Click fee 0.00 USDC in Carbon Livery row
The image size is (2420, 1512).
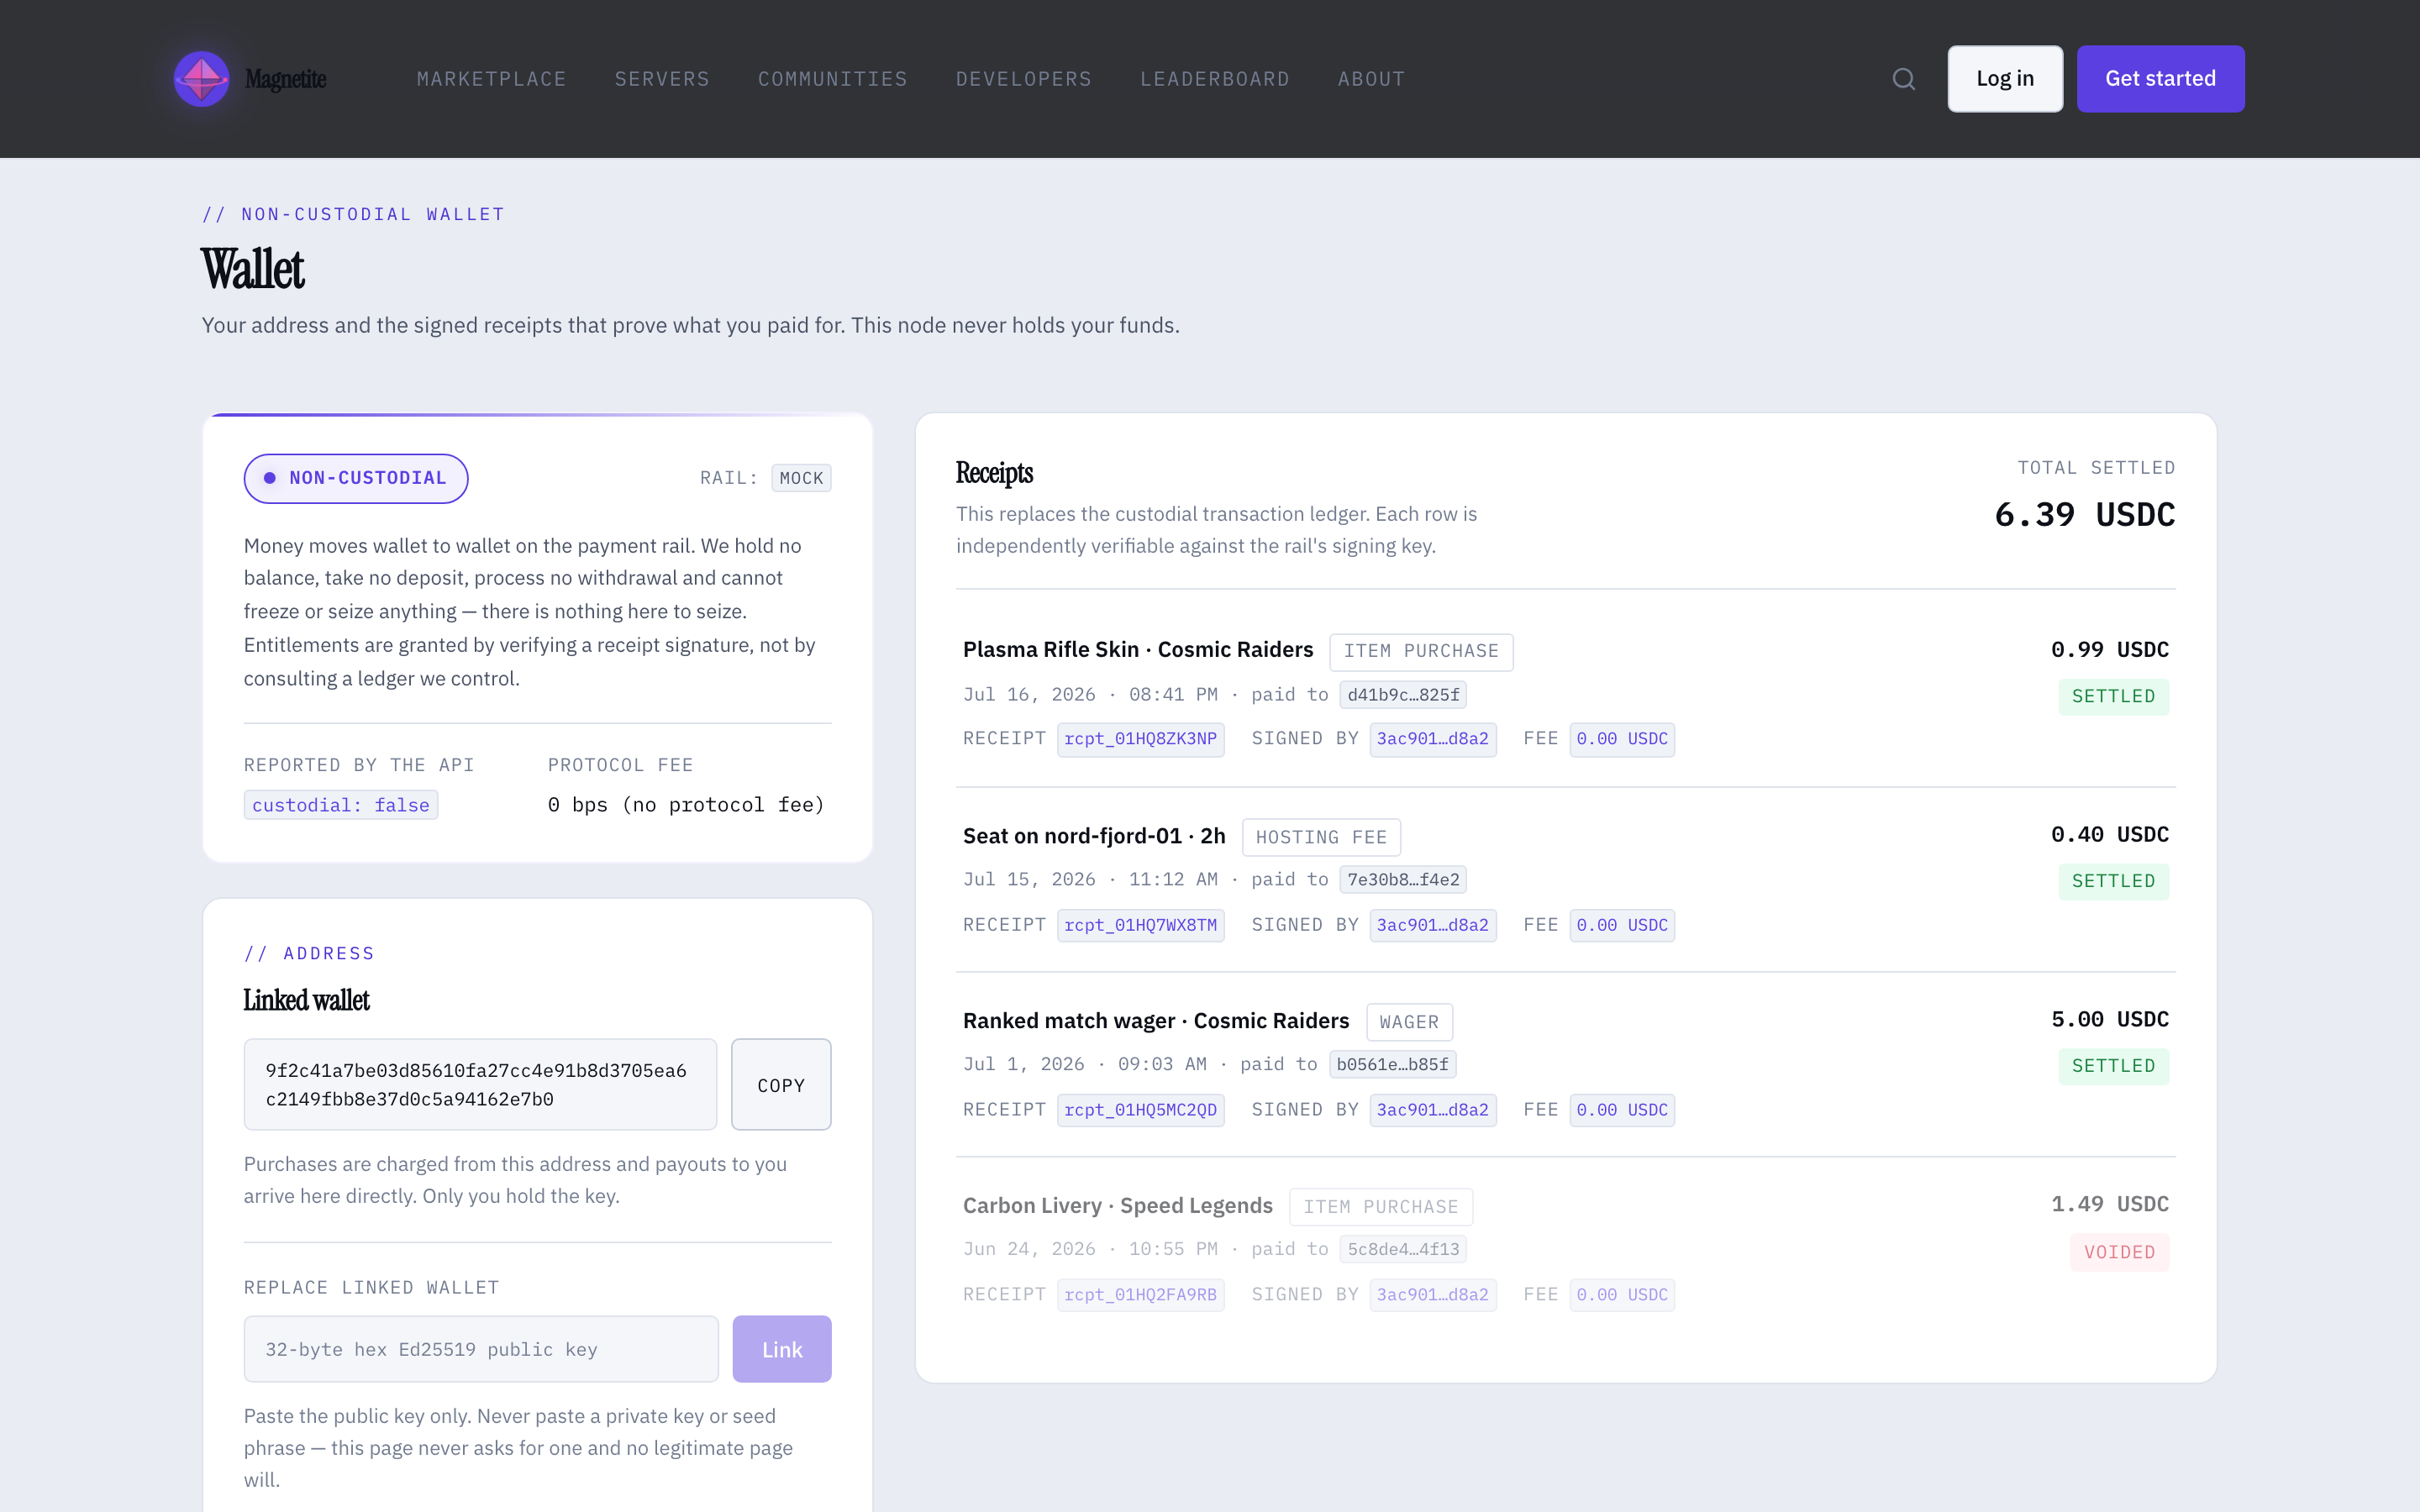[x=1622, y=1295]
